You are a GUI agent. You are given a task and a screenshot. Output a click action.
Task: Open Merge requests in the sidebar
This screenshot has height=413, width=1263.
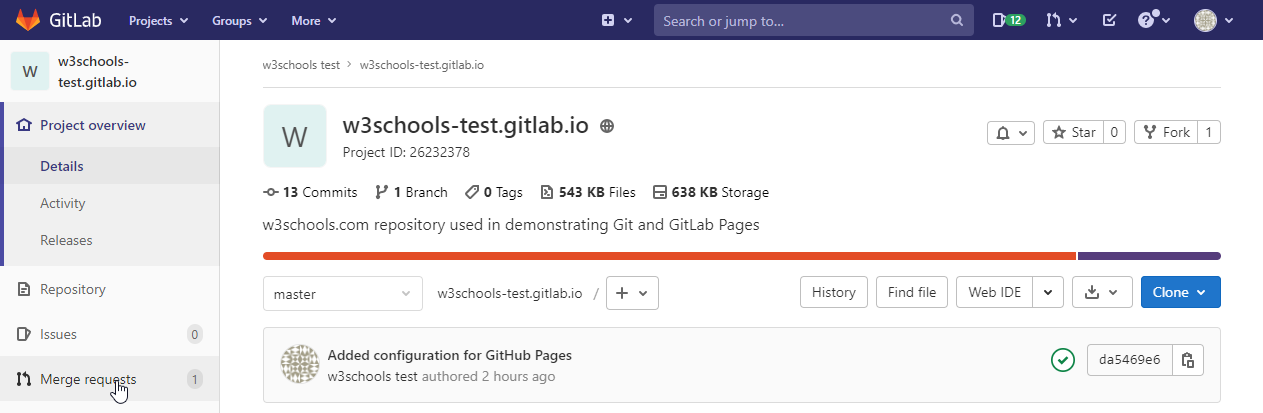click(x=88, y=379)
